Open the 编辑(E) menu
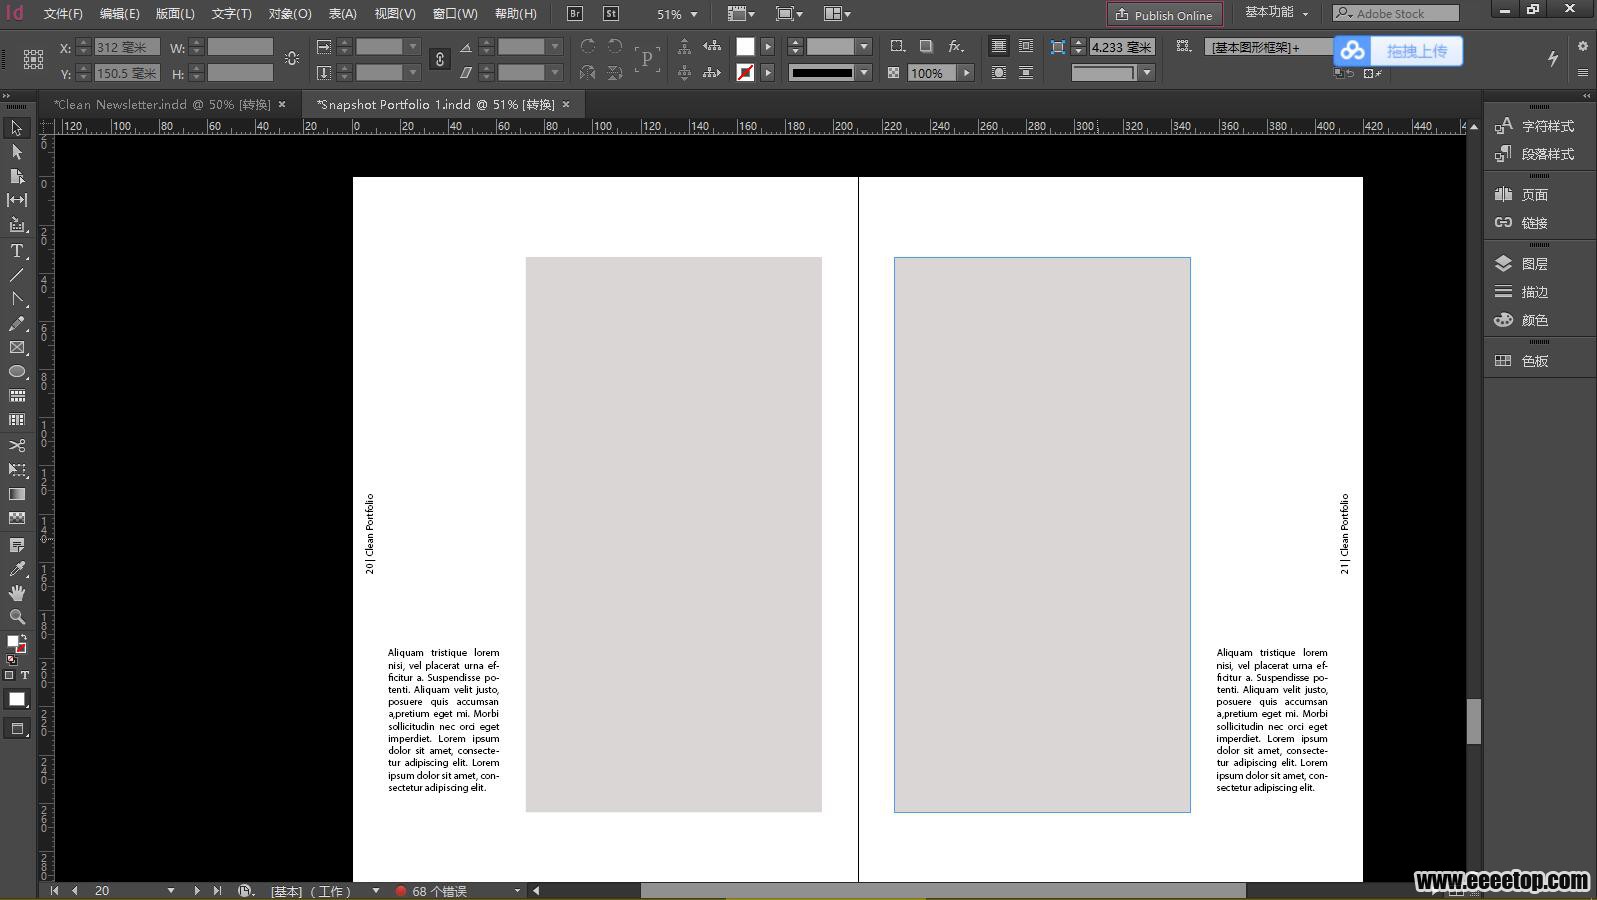This screenshot has width=1597, height=900. click(119, 14)
